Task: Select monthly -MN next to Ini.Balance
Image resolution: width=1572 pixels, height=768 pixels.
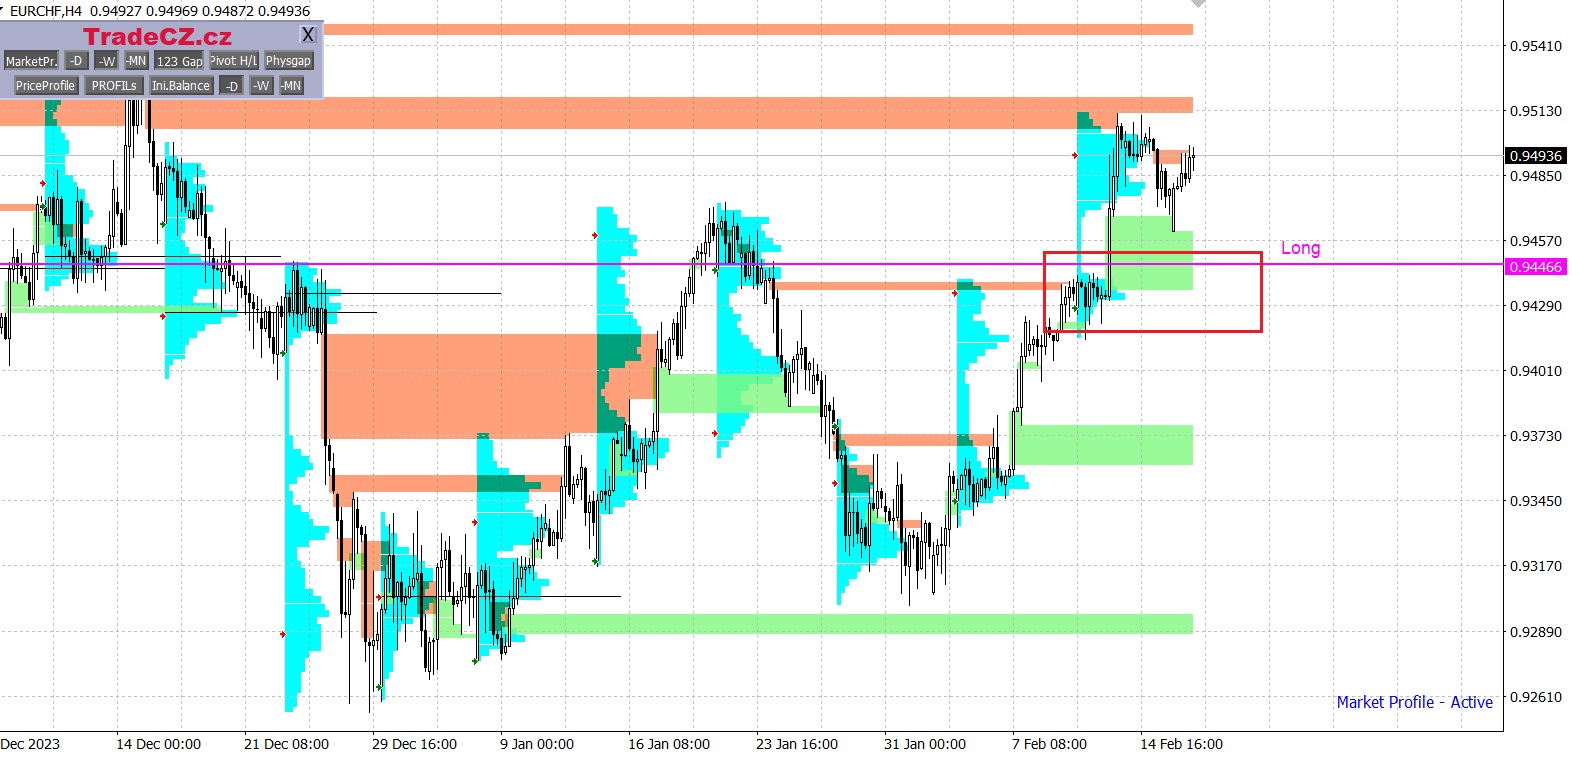Action: (x=291, y=86)
